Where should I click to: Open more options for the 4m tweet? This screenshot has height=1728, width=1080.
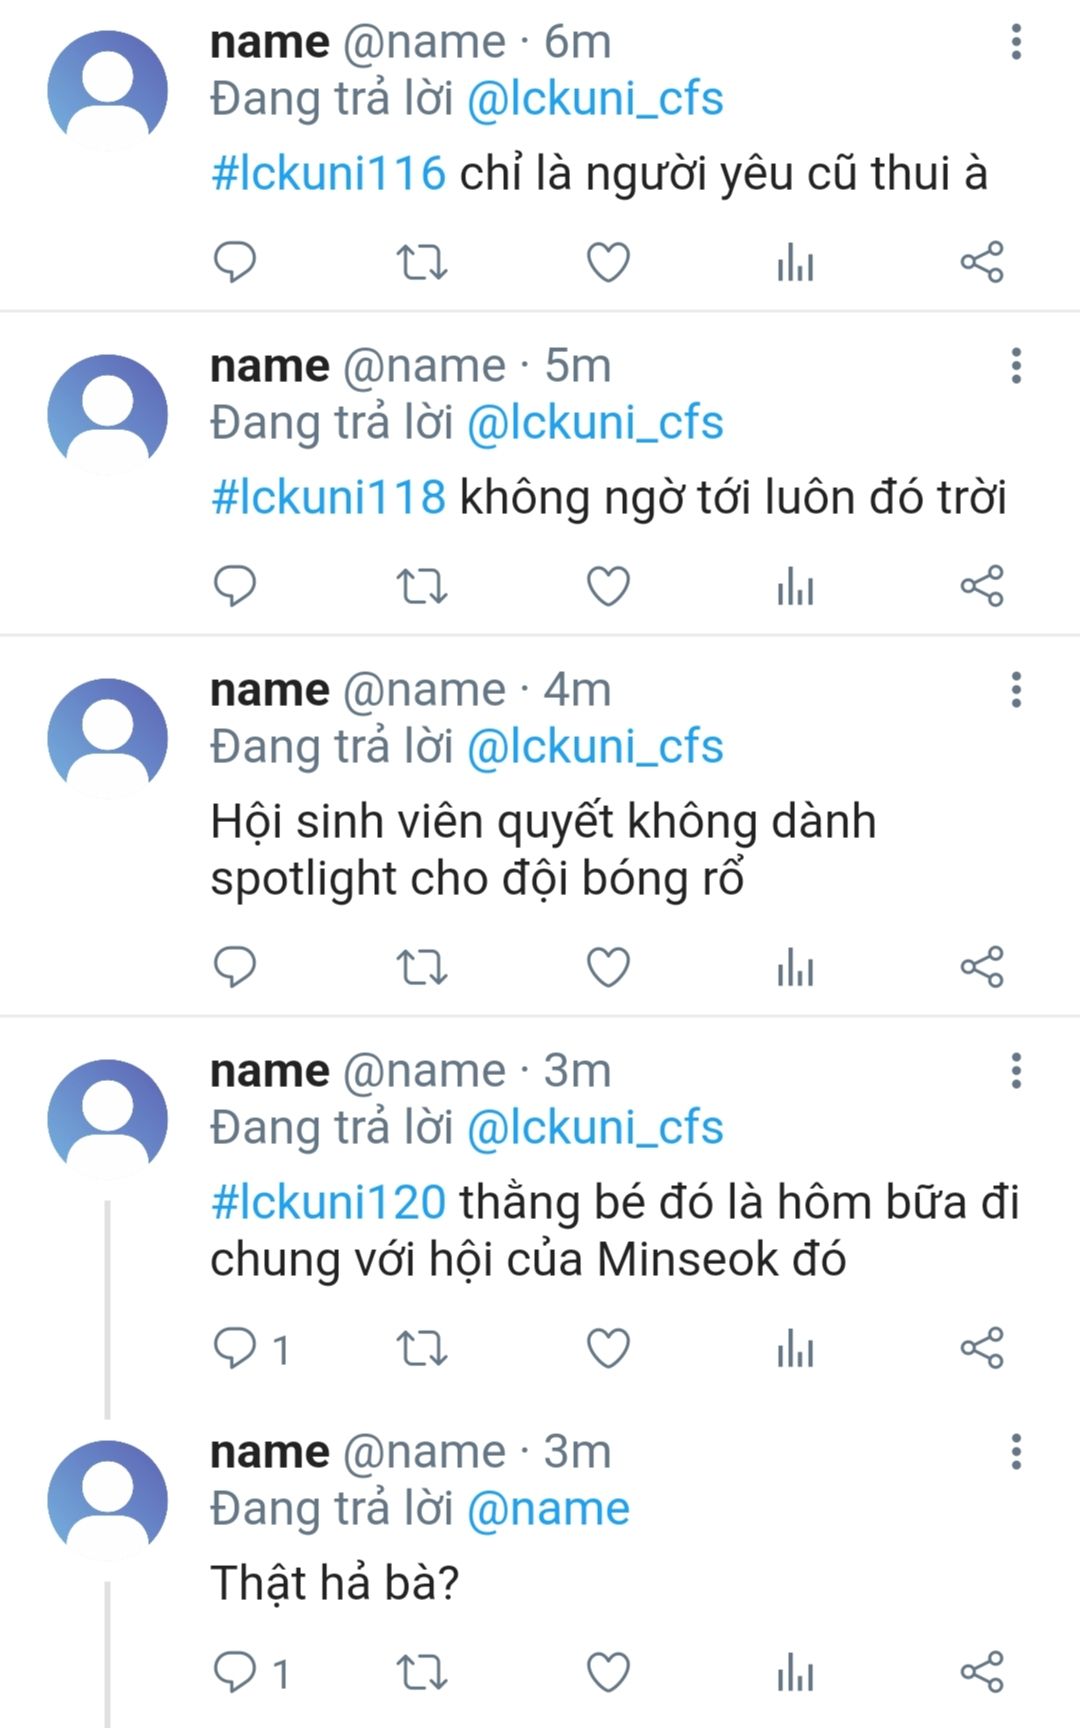tap(1016, 690)
